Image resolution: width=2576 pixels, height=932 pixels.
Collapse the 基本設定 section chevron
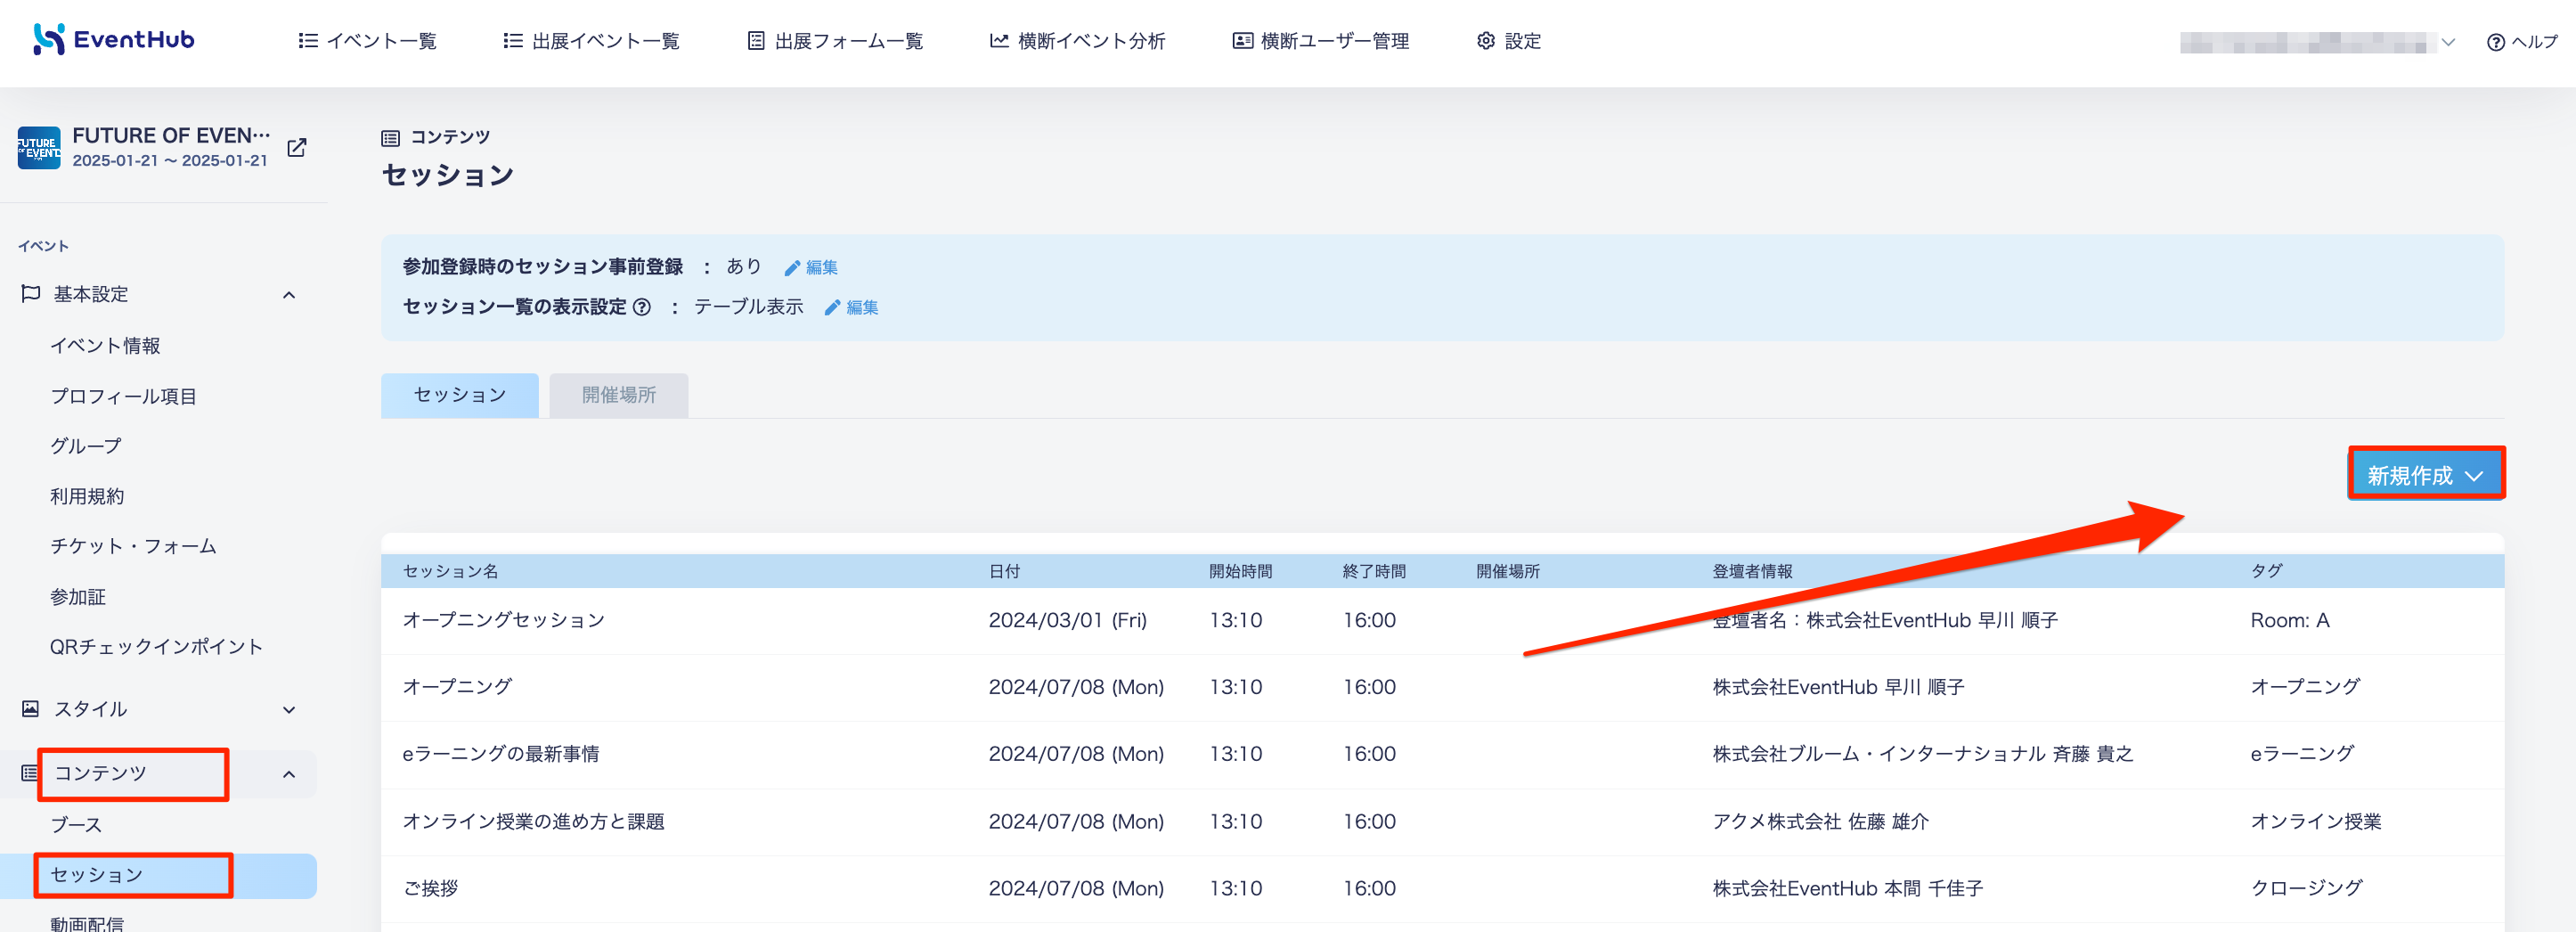289,295
